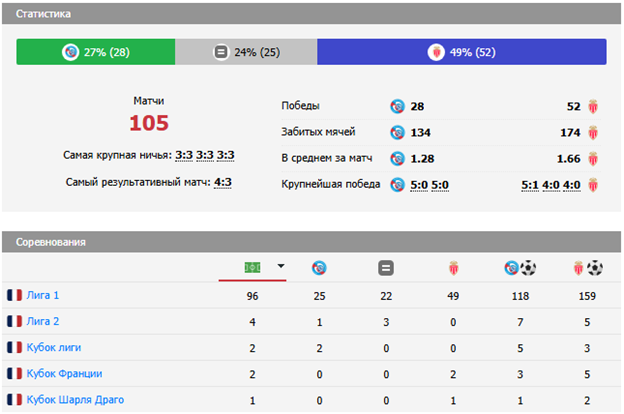Click France flag next to Лига 1

15,296
